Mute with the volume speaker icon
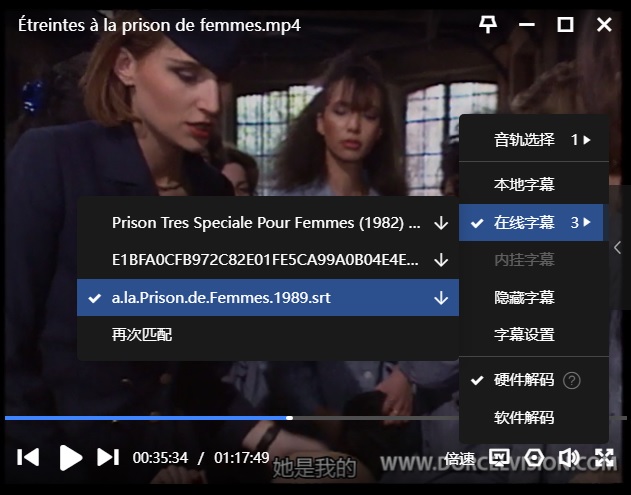Screen dimensions: 631x495 click(569, 458)
